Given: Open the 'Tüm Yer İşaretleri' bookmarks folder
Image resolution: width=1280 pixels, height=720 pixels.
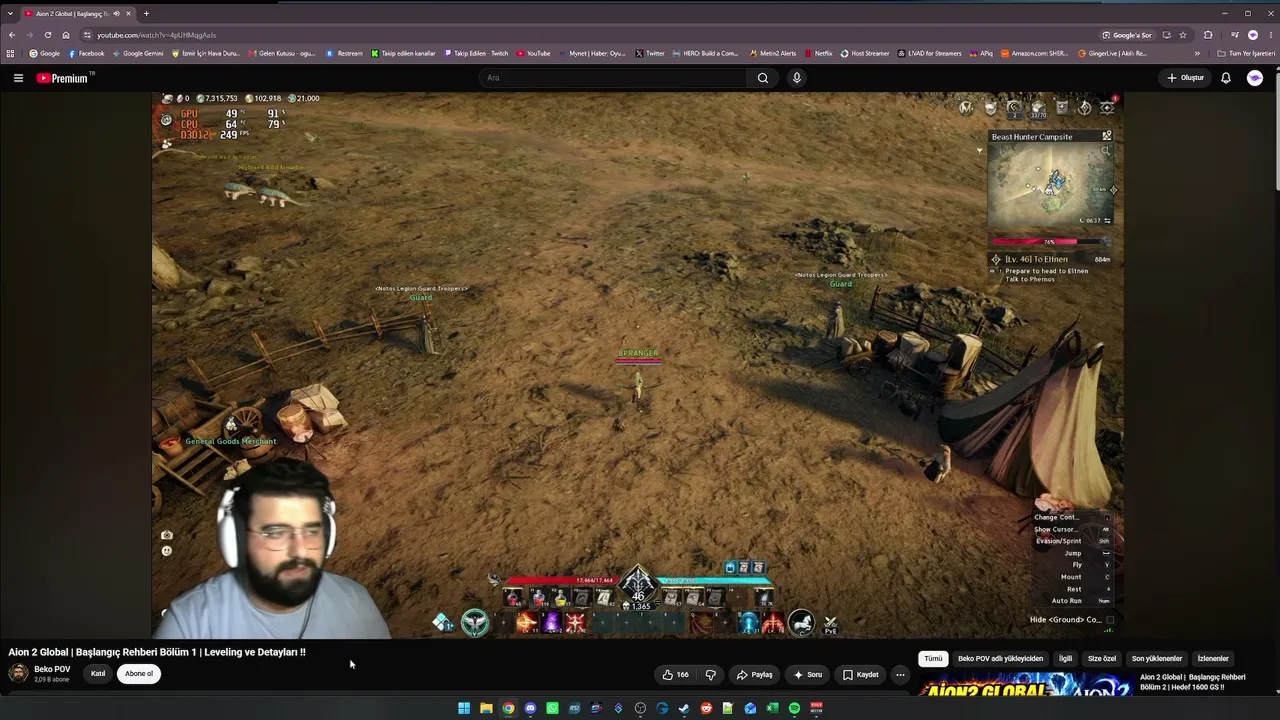Looking at the screenshot, I should pos(1246,53).
